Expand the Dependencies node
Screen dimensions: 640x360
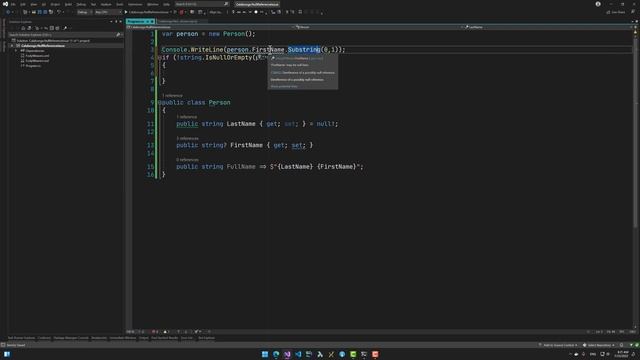coord(17,51)
